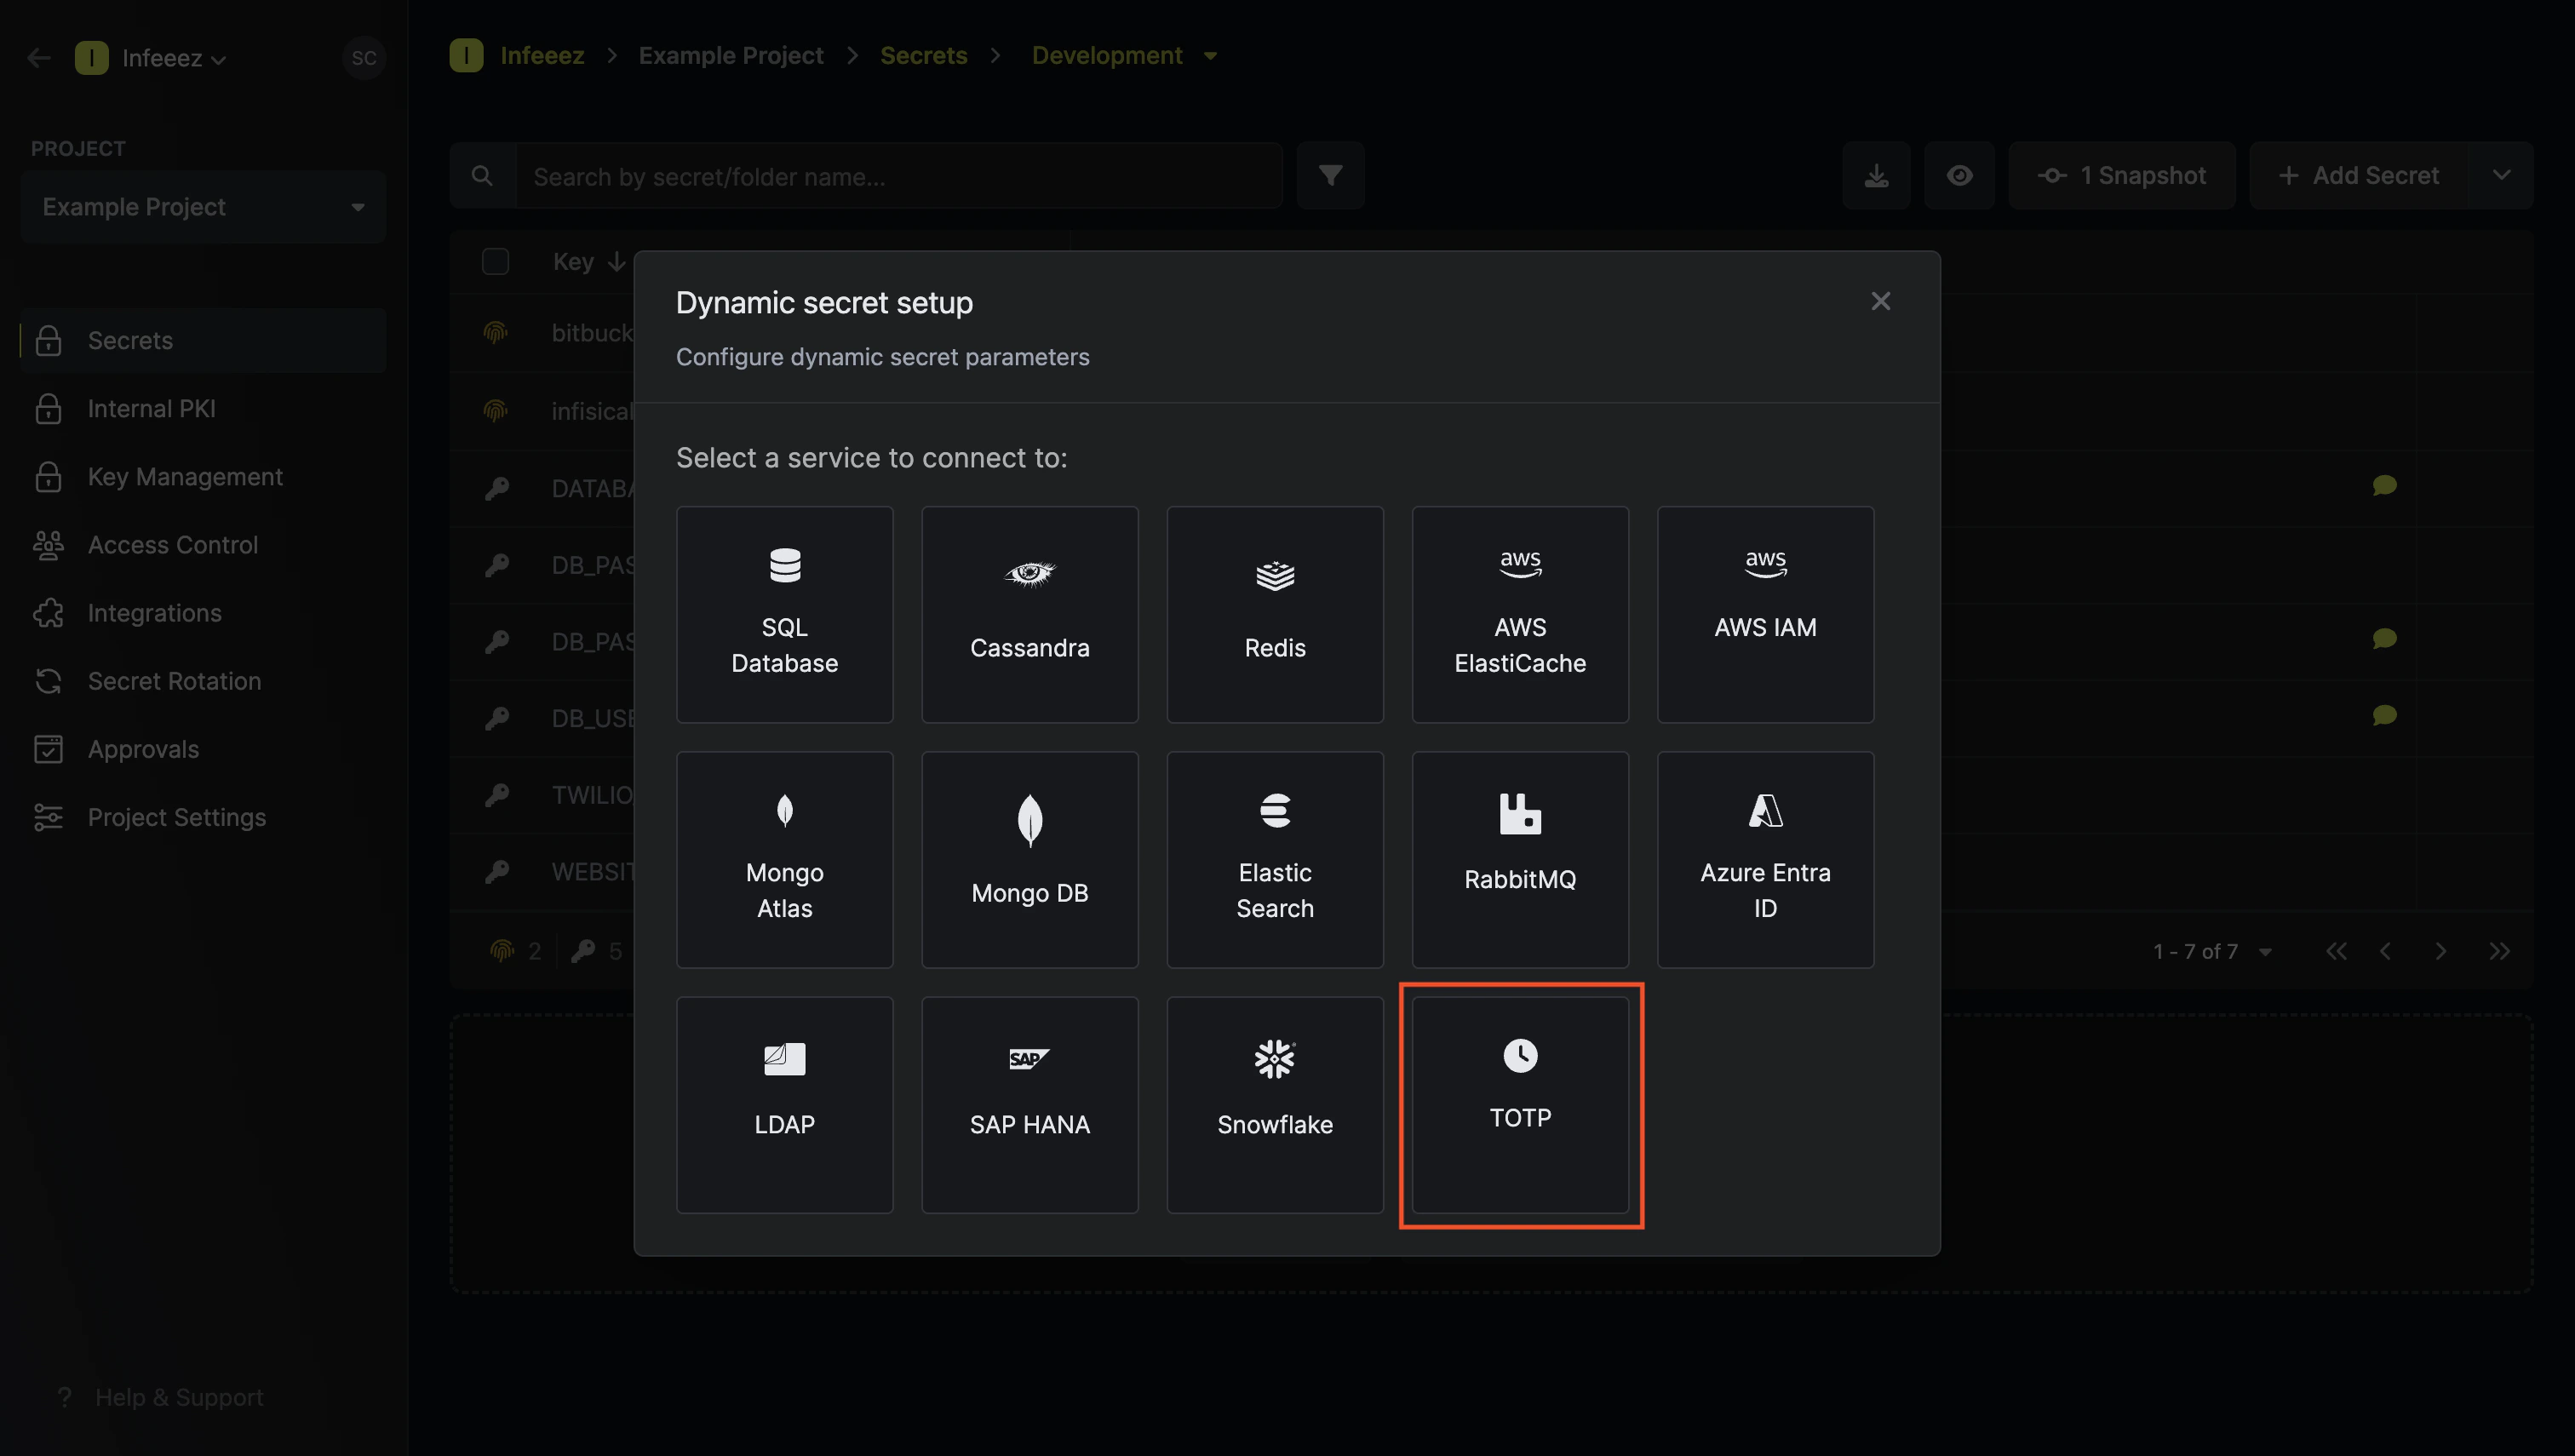Tick the select-all checkbox beside Key
This screenshot has width=2575, height=1456.
[495, 261]
